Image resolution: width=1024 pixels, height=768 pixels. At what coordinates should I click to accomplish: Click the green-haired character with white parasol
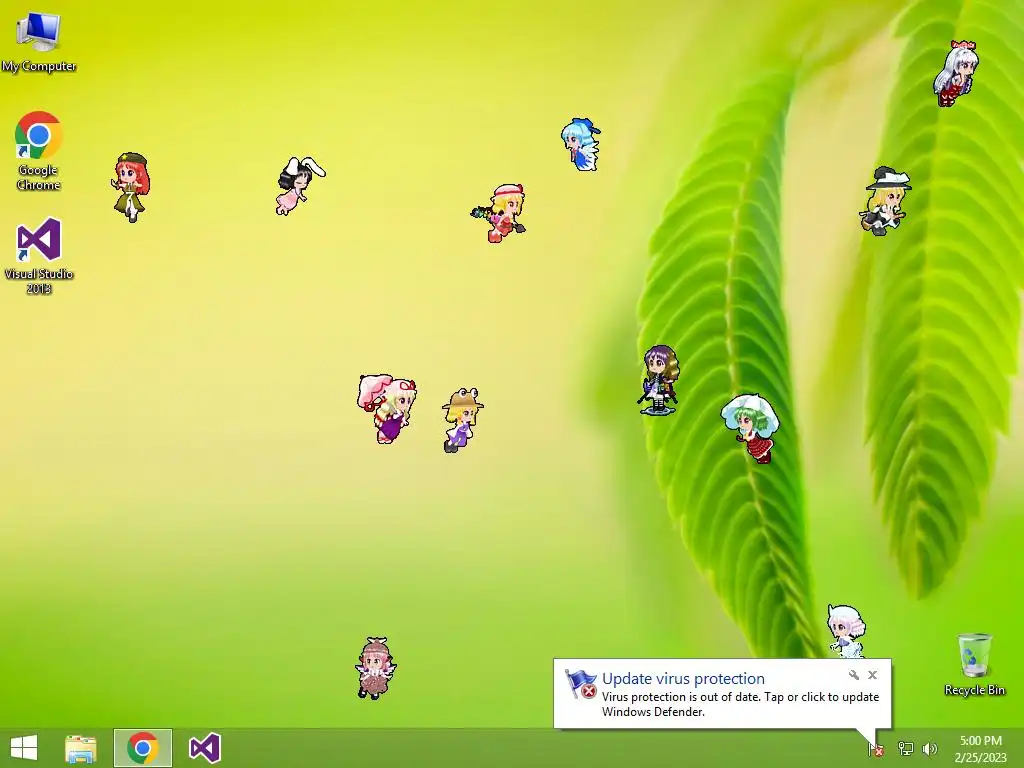(x=751, y=428)
